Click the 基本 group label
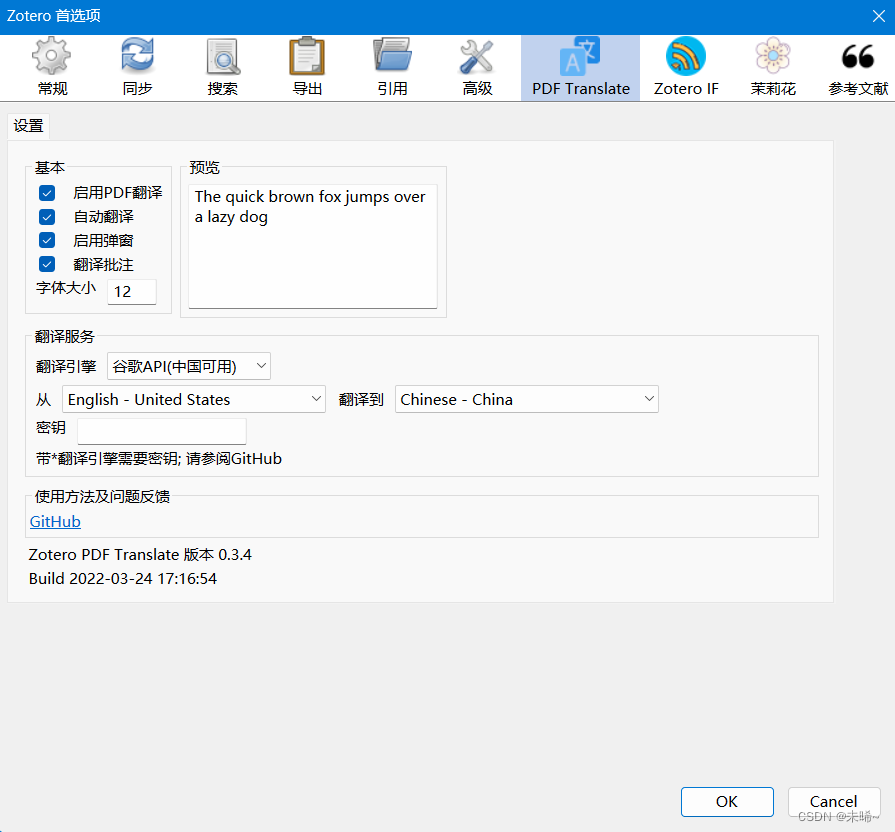 [x=50, y=168]
